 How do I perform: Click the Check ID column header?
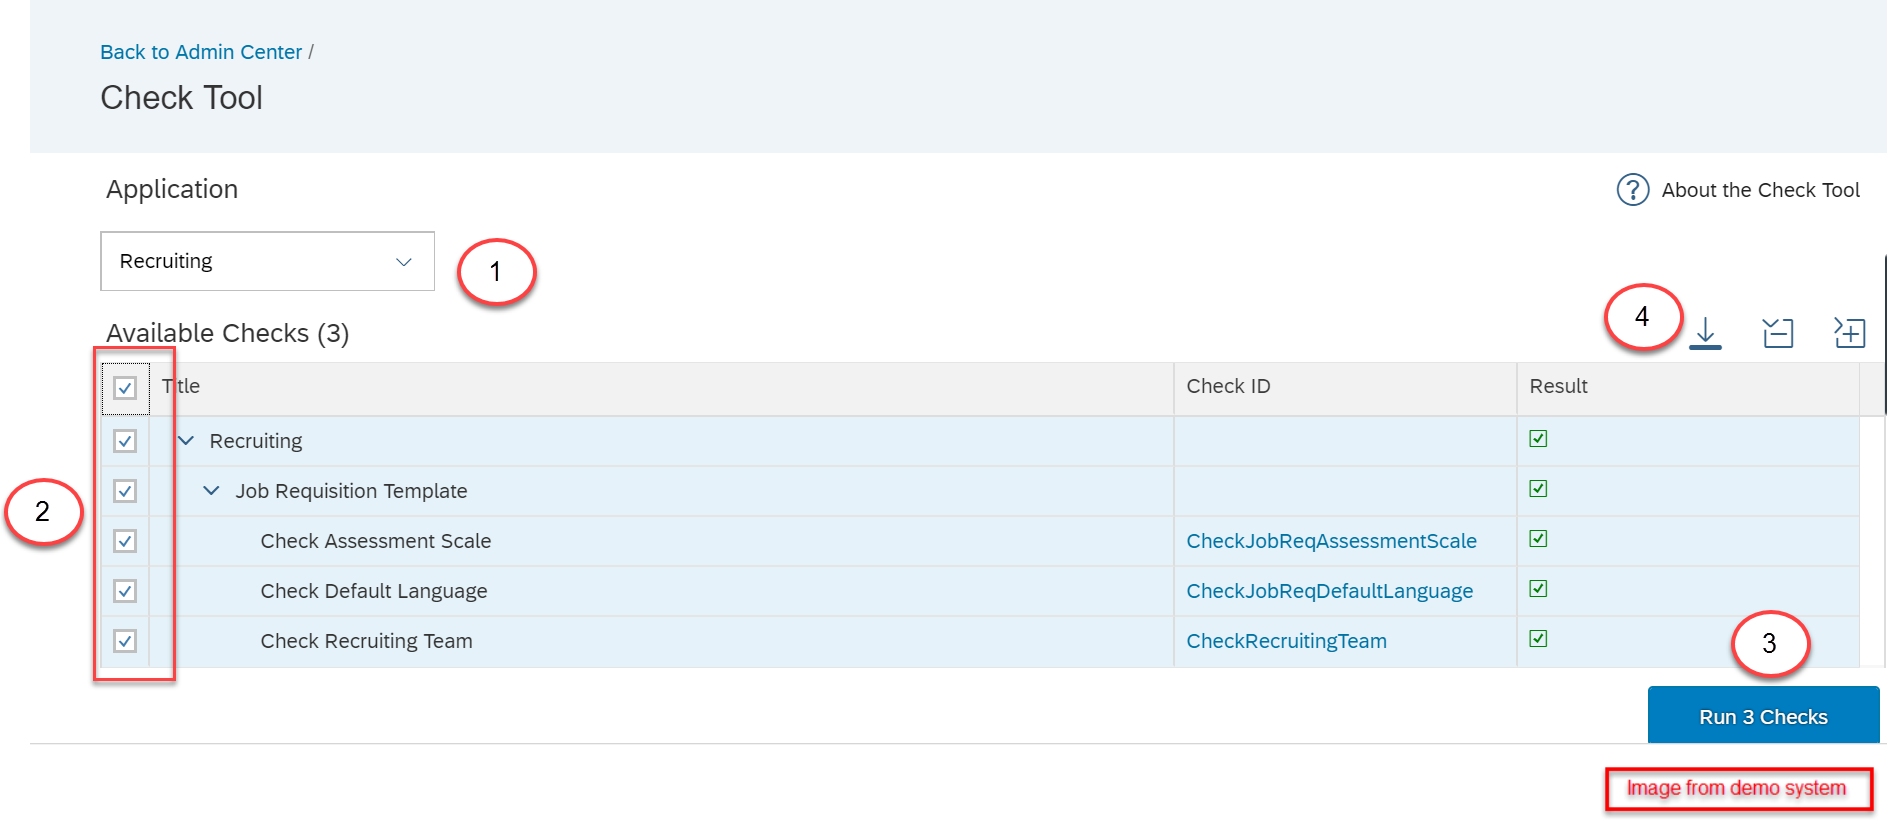[x=1228, y=386]
